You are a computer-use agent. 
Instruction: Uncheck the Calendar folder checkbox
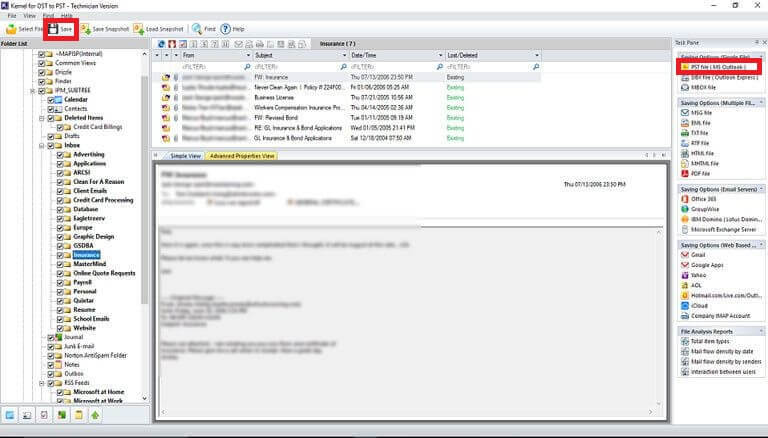pyautogui.click(x=51, y=99)
